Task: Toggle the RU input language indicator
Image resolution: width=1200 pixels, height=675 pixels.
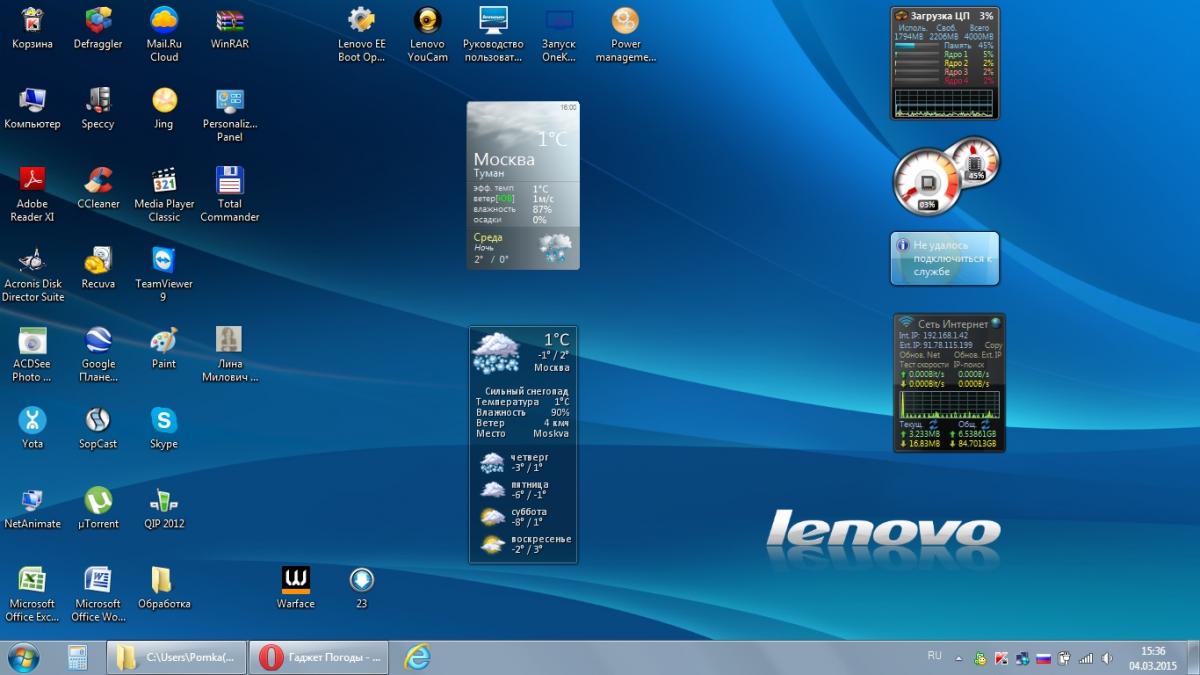Action: tap(934, 657)
